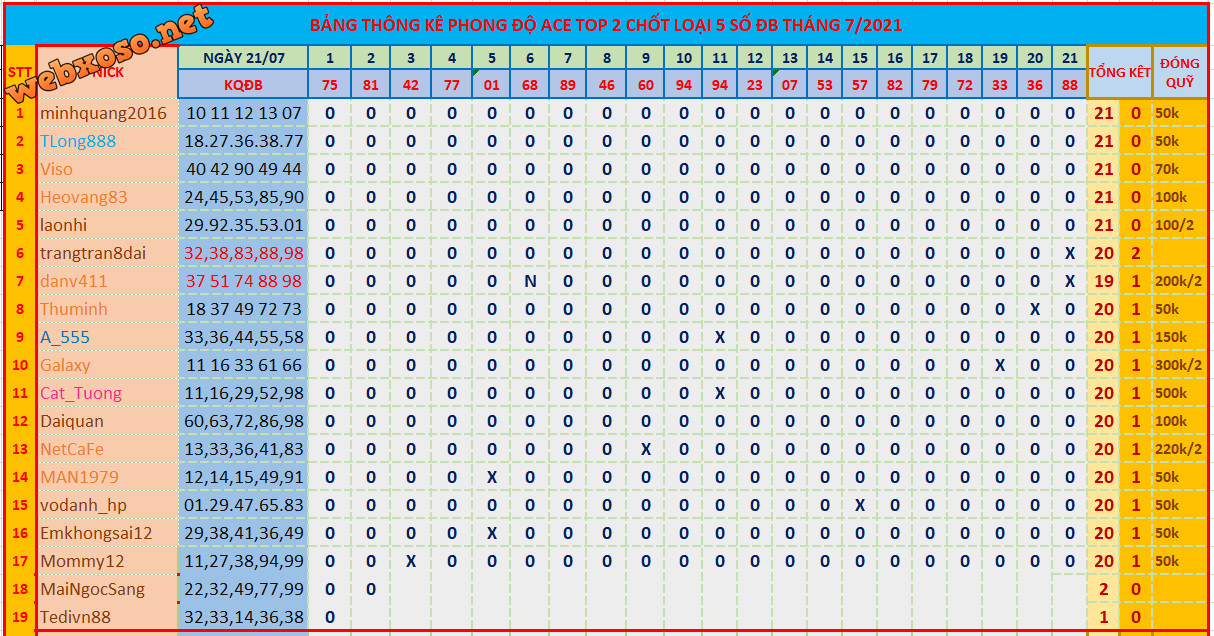Click the trangtran8dai nick cell
The width and height of the screenshot is (1214, 636).
[107, 253]
